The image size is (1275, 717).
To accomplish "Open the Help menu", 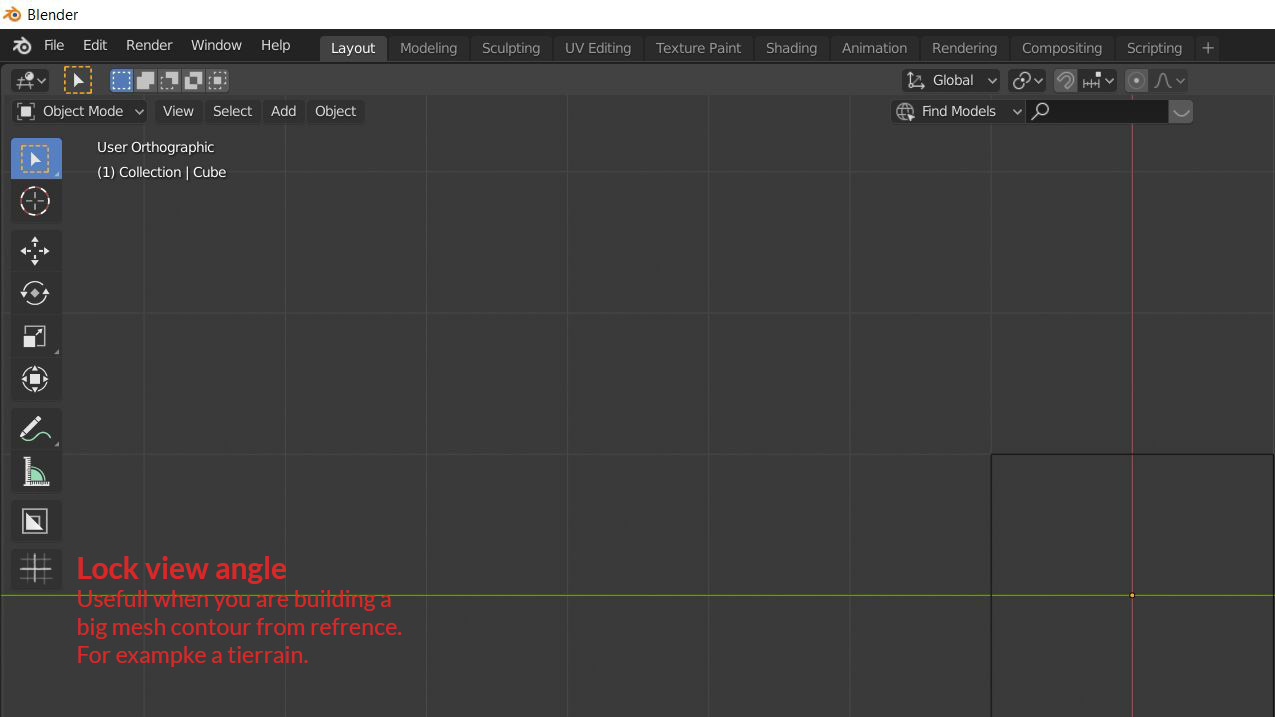I will [x=276, y=46].
